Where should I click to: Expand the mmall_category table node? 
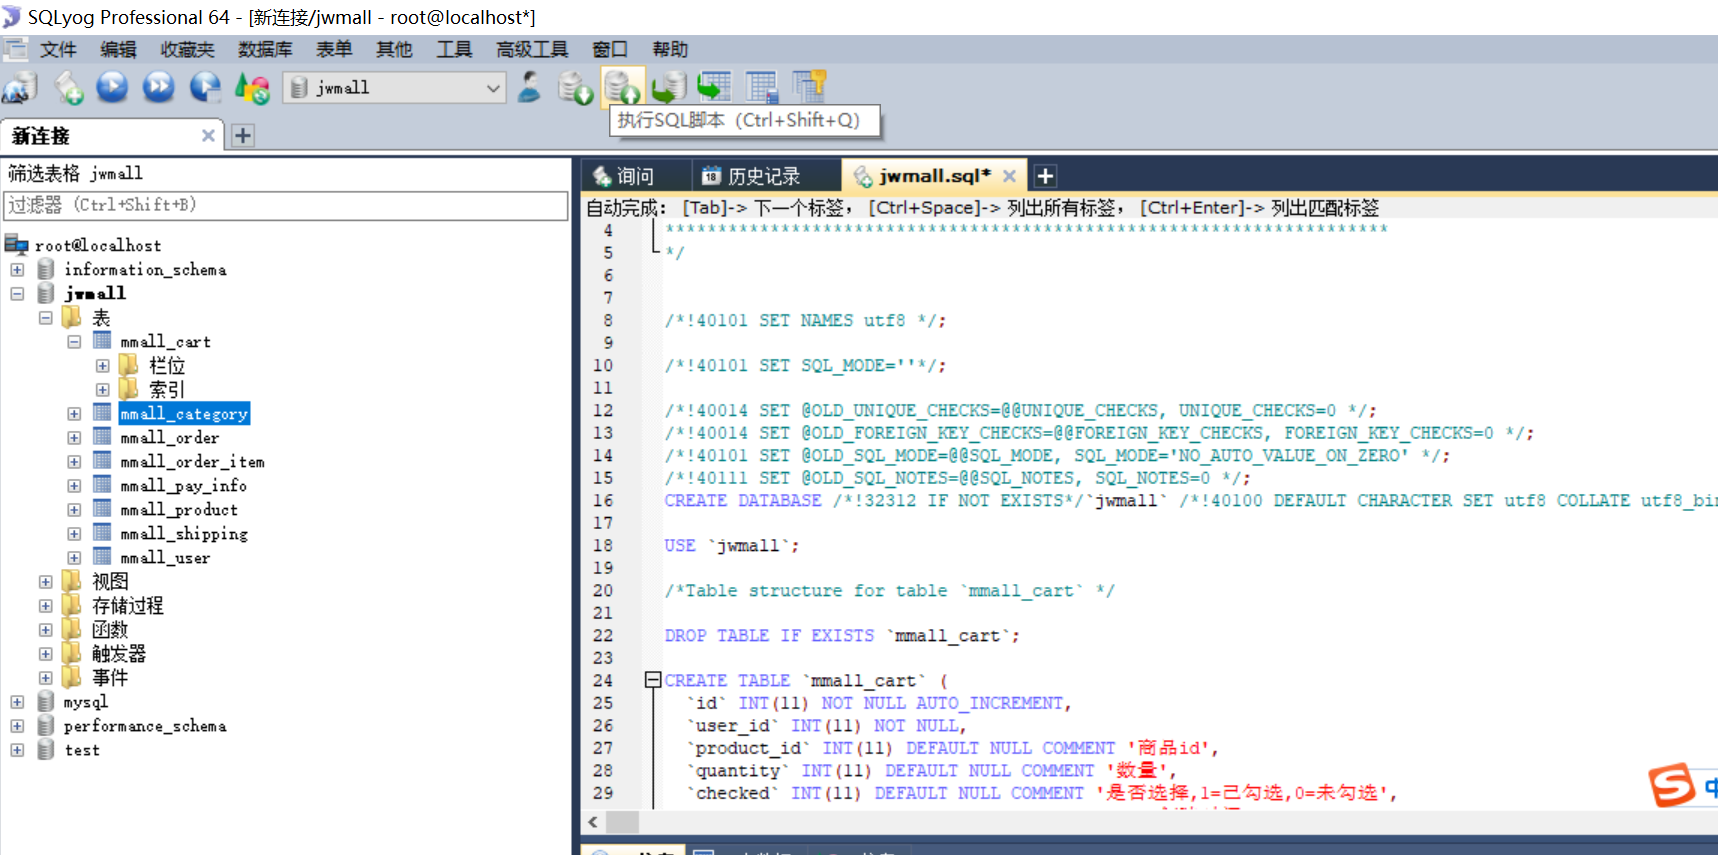coord(74,413)
